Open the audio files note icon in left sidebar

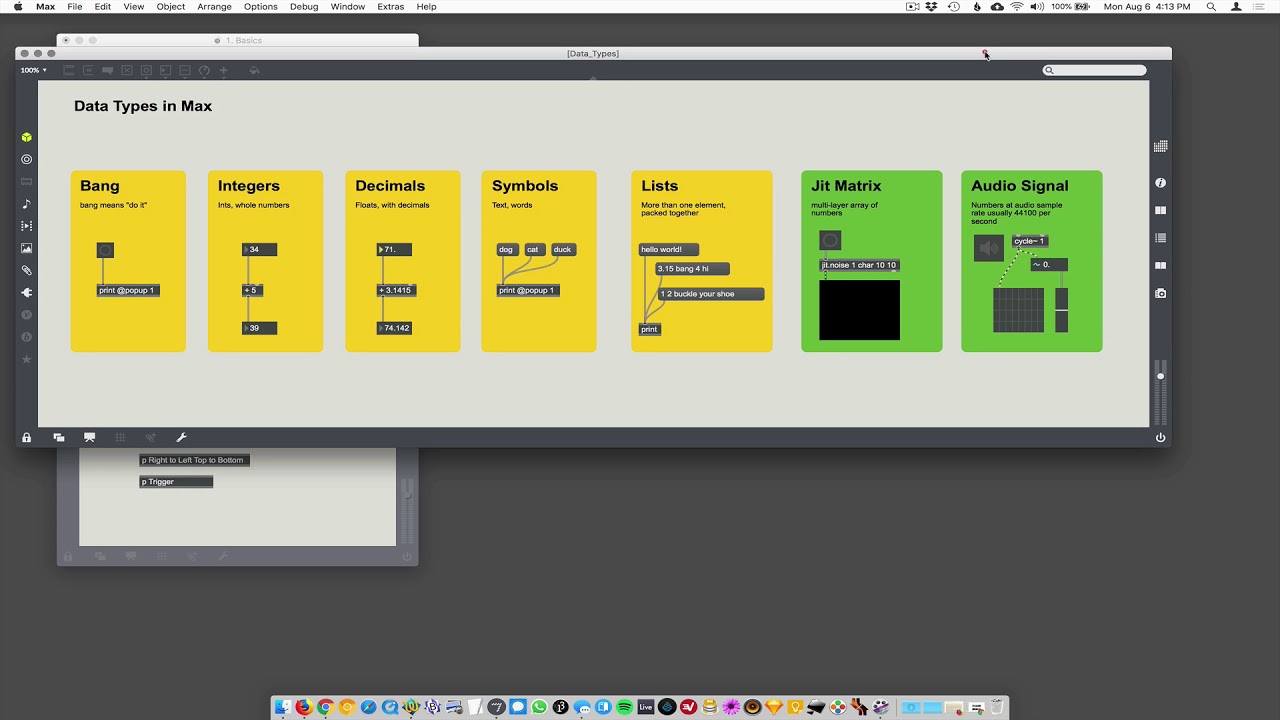point(27,204)
